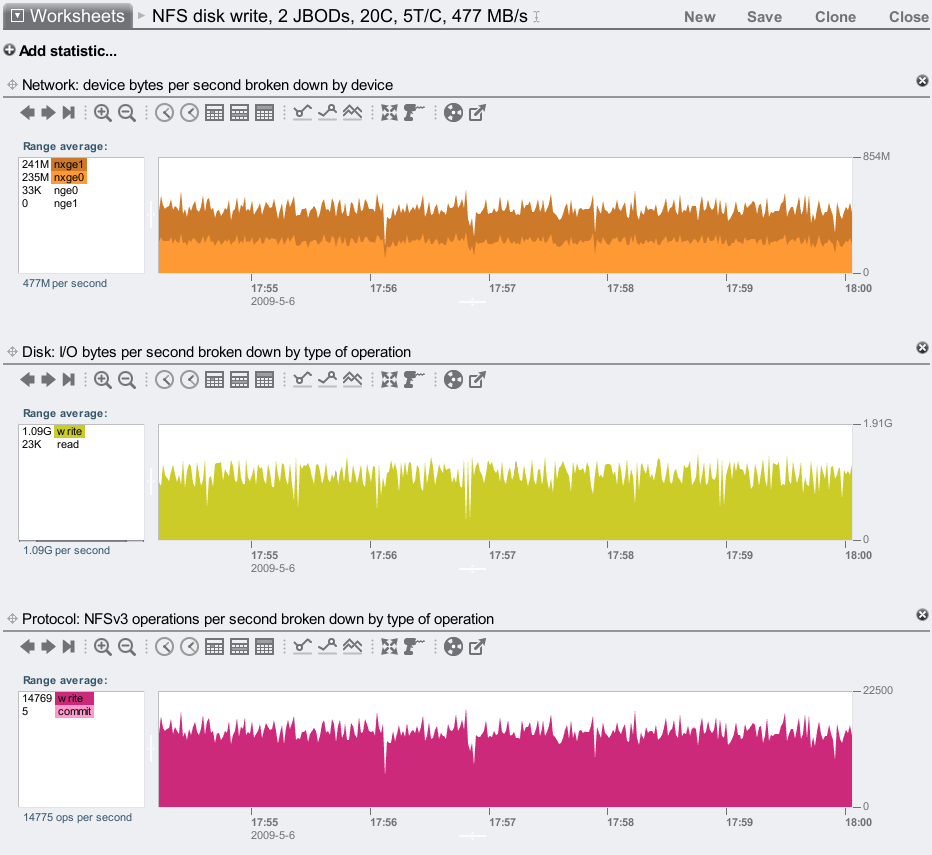Move backward in time on Network graph
Image resolution: width=932 pixels, height=855 pixels.
point(27,113)
